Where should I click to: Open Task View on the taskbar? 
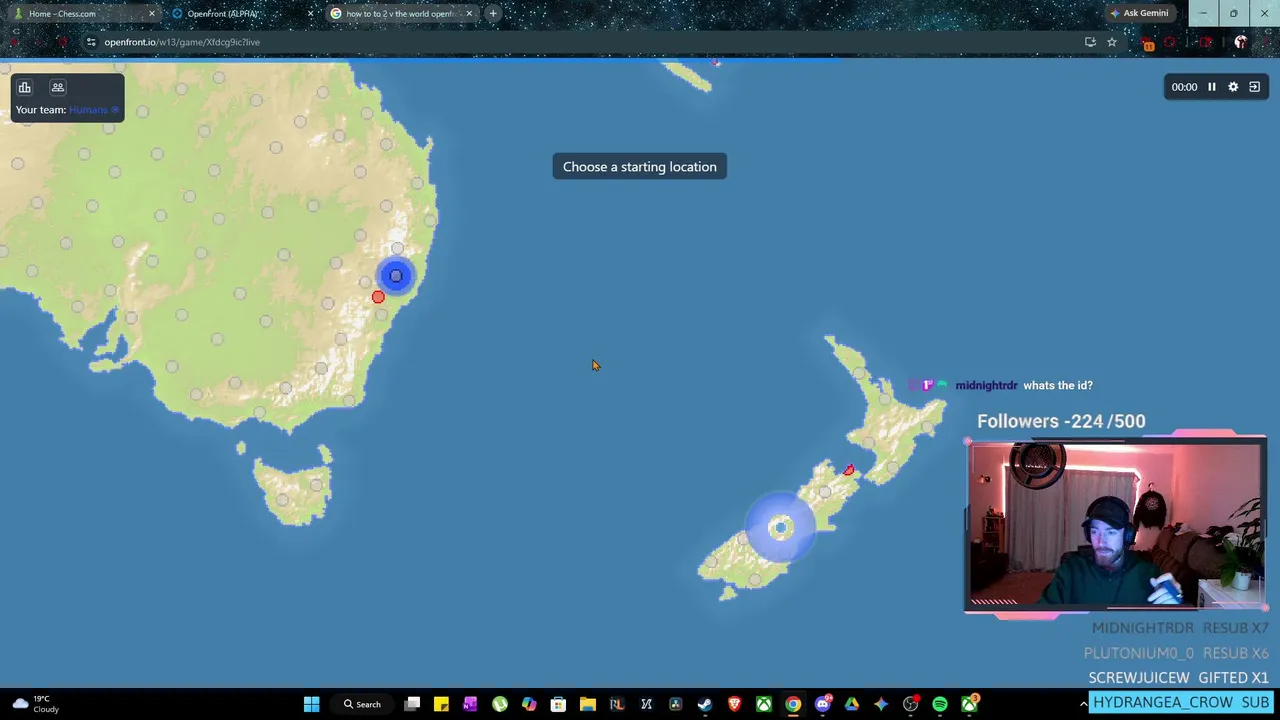click(x=412, y=704)
